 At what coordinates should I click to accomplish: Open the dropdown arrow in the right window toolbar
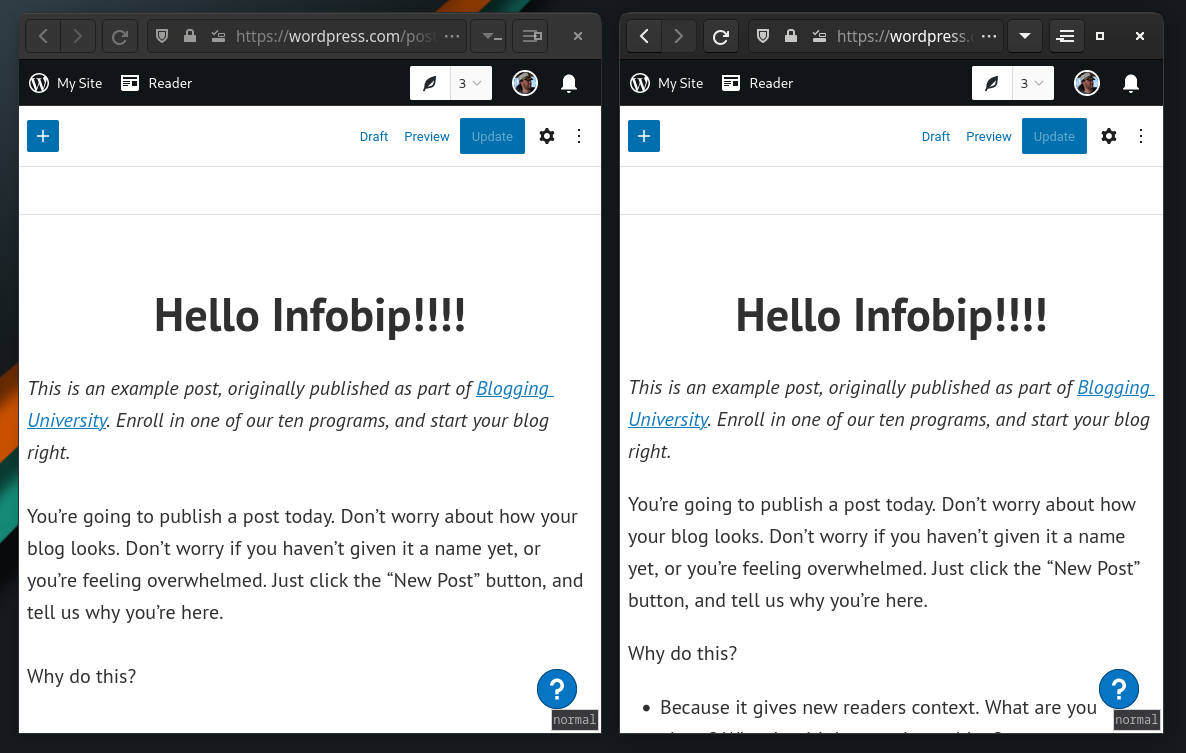[x=1025, y=36]
